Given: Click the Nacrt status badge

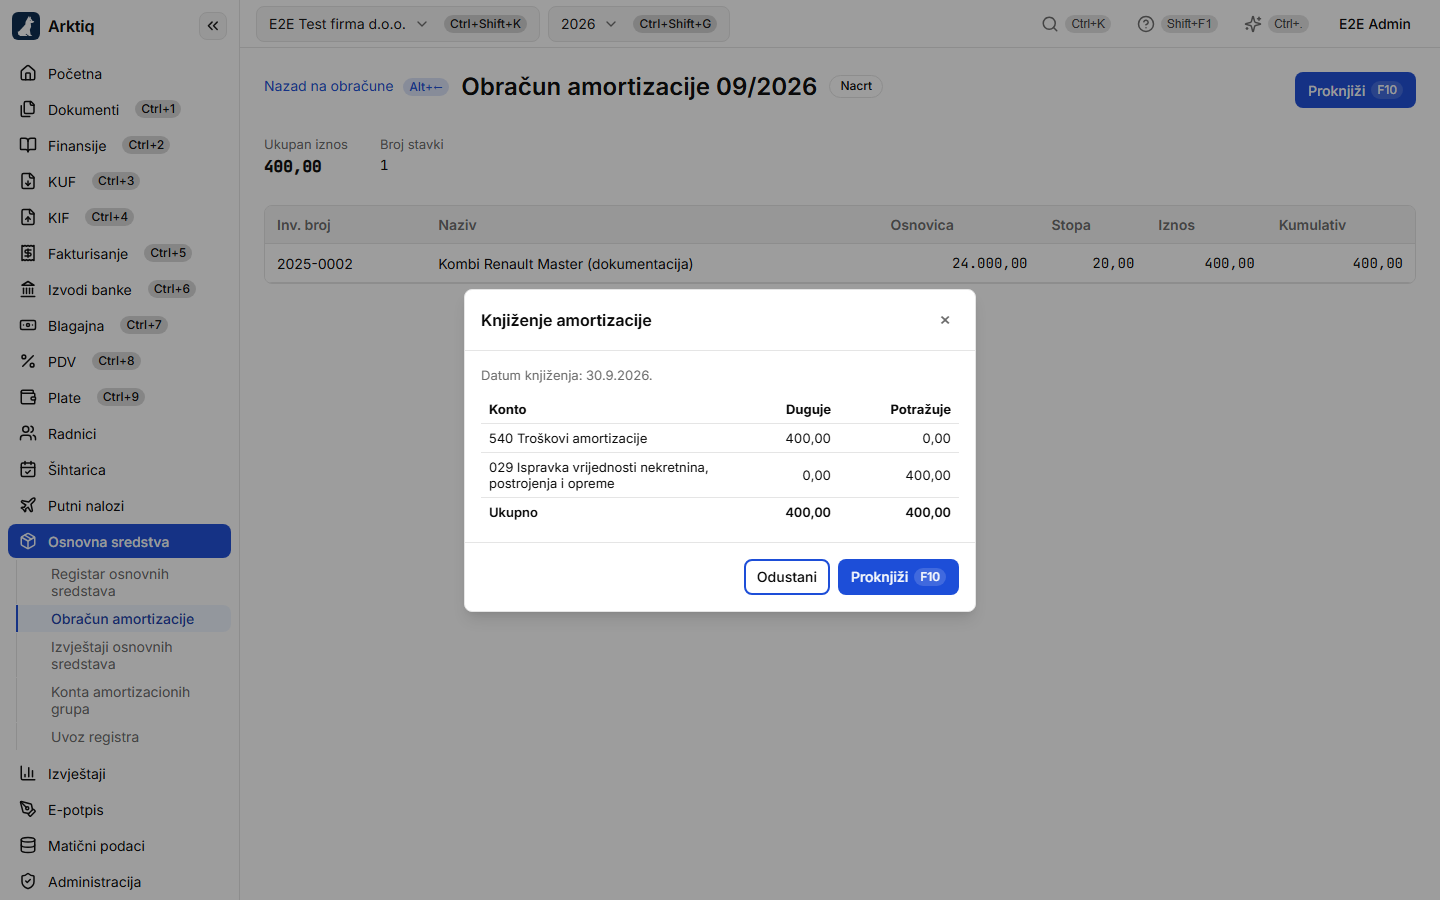Looking at the screenshot, I should tap(856, 86).
